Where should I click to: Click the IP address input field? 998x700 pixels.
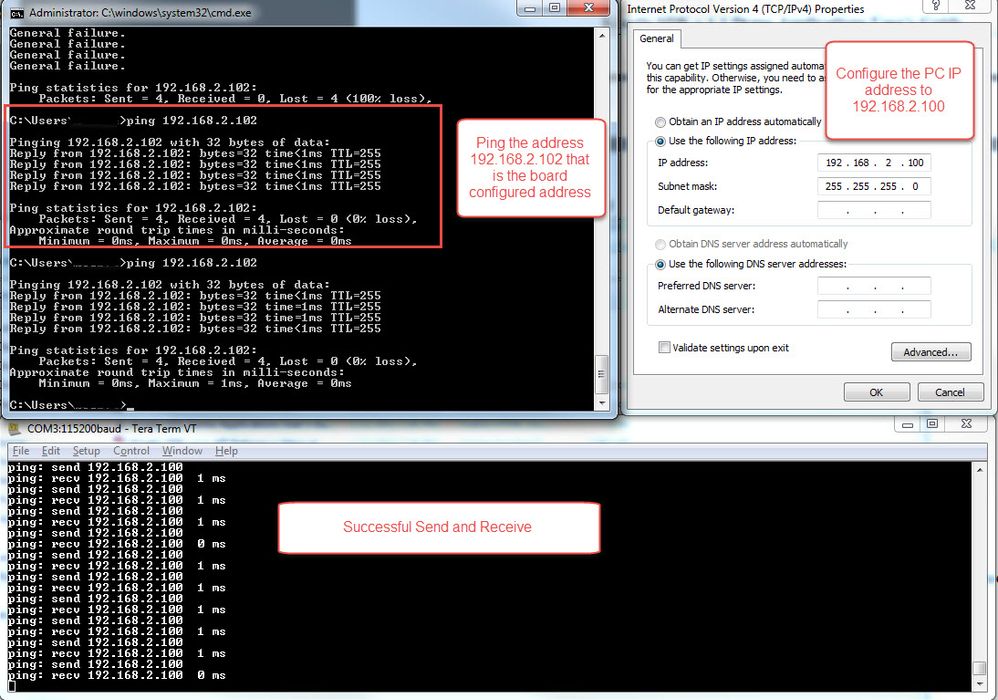click(874, 163)
